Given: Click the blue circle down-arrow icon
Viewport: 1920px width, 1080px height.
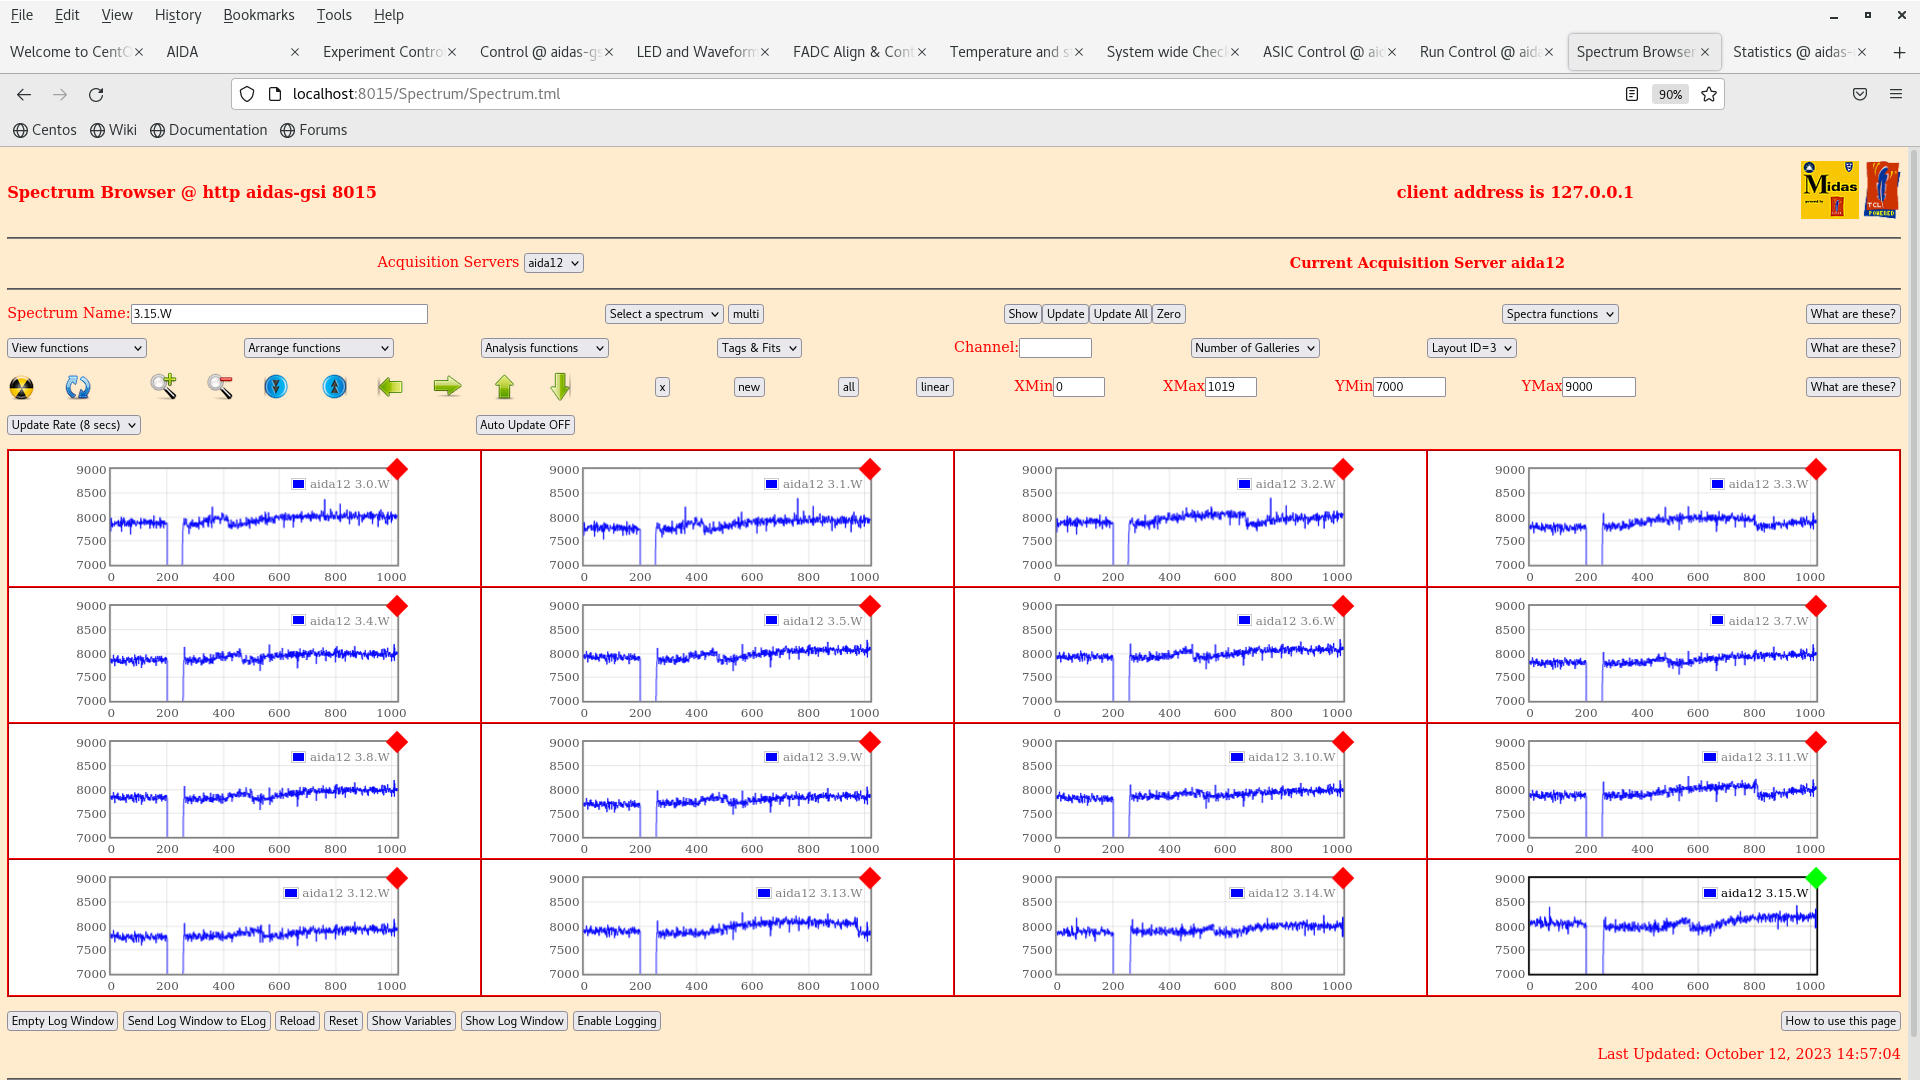Looking at the screenshot, I should tap(276, 387).
